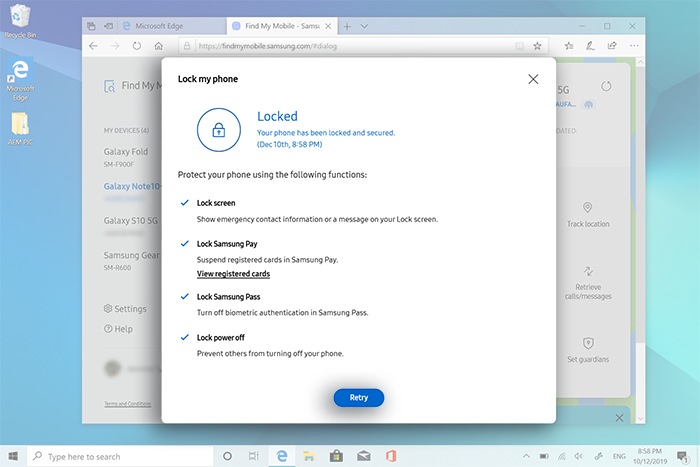This screenshot has height=467, width=700.
Task: Open the Favorites hub icon
Action: click(x=569, y=46)
